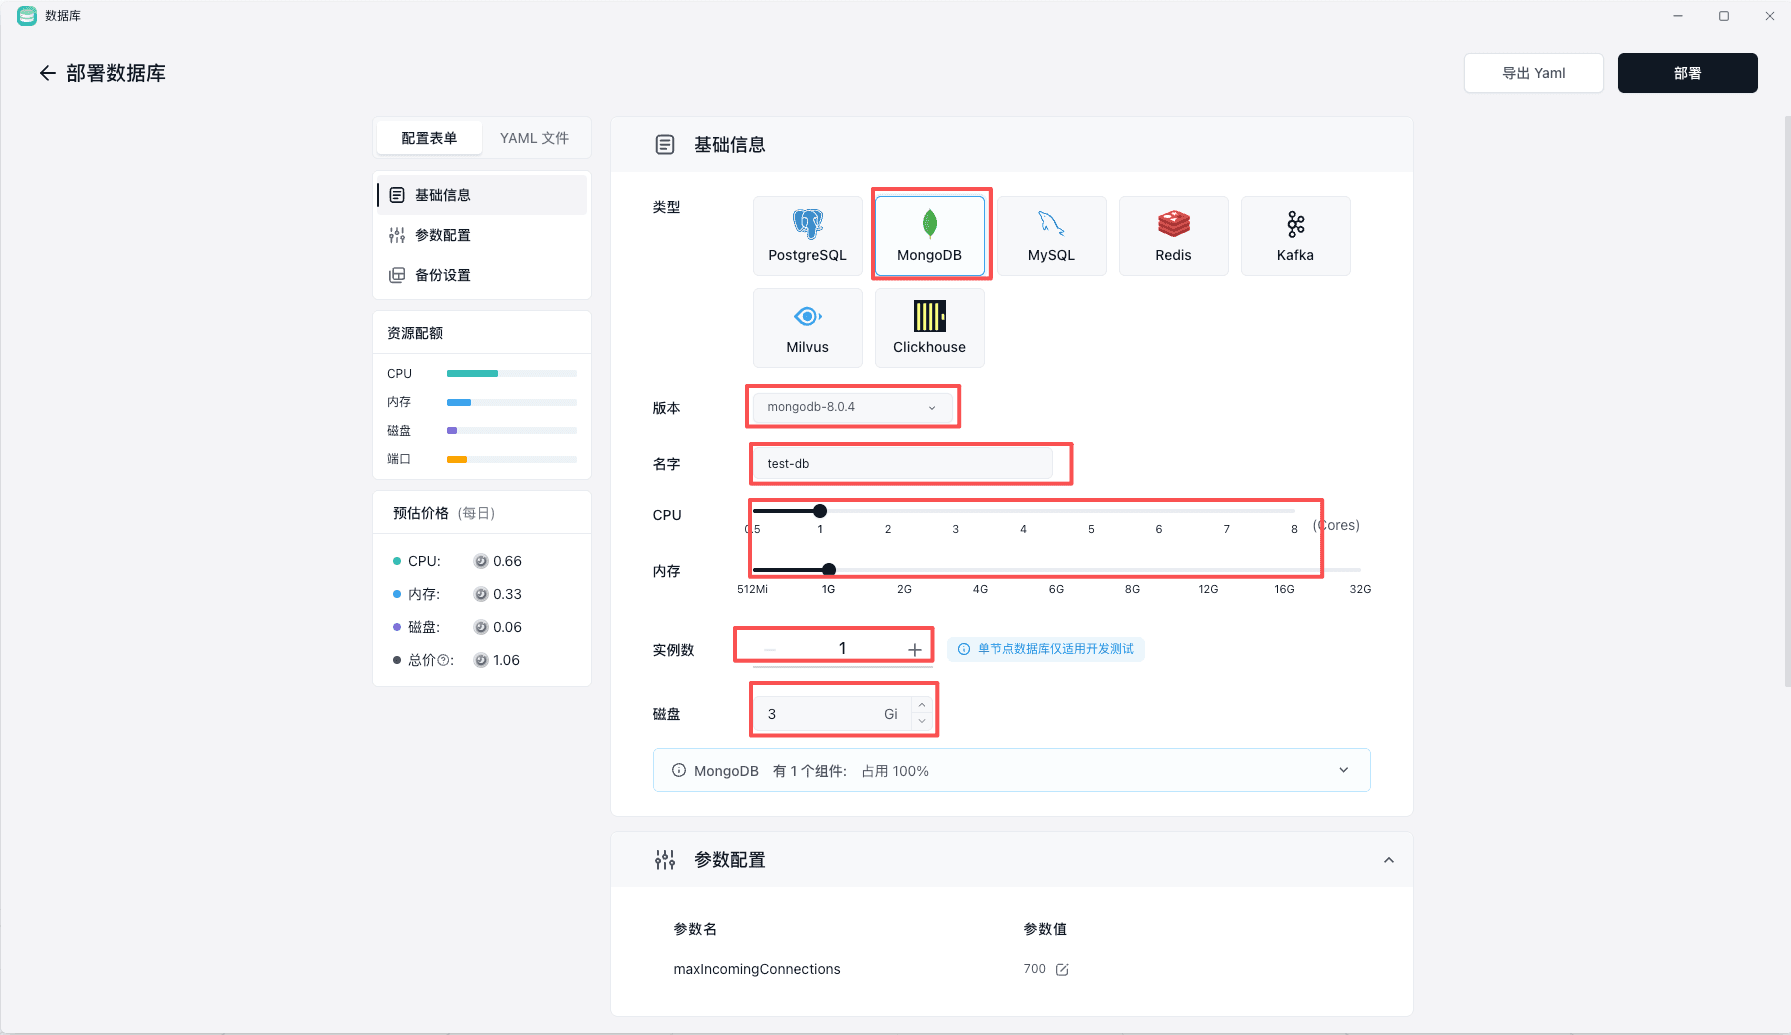
Task: Click the 基础信息 section header icon
Action: point(665,145)
